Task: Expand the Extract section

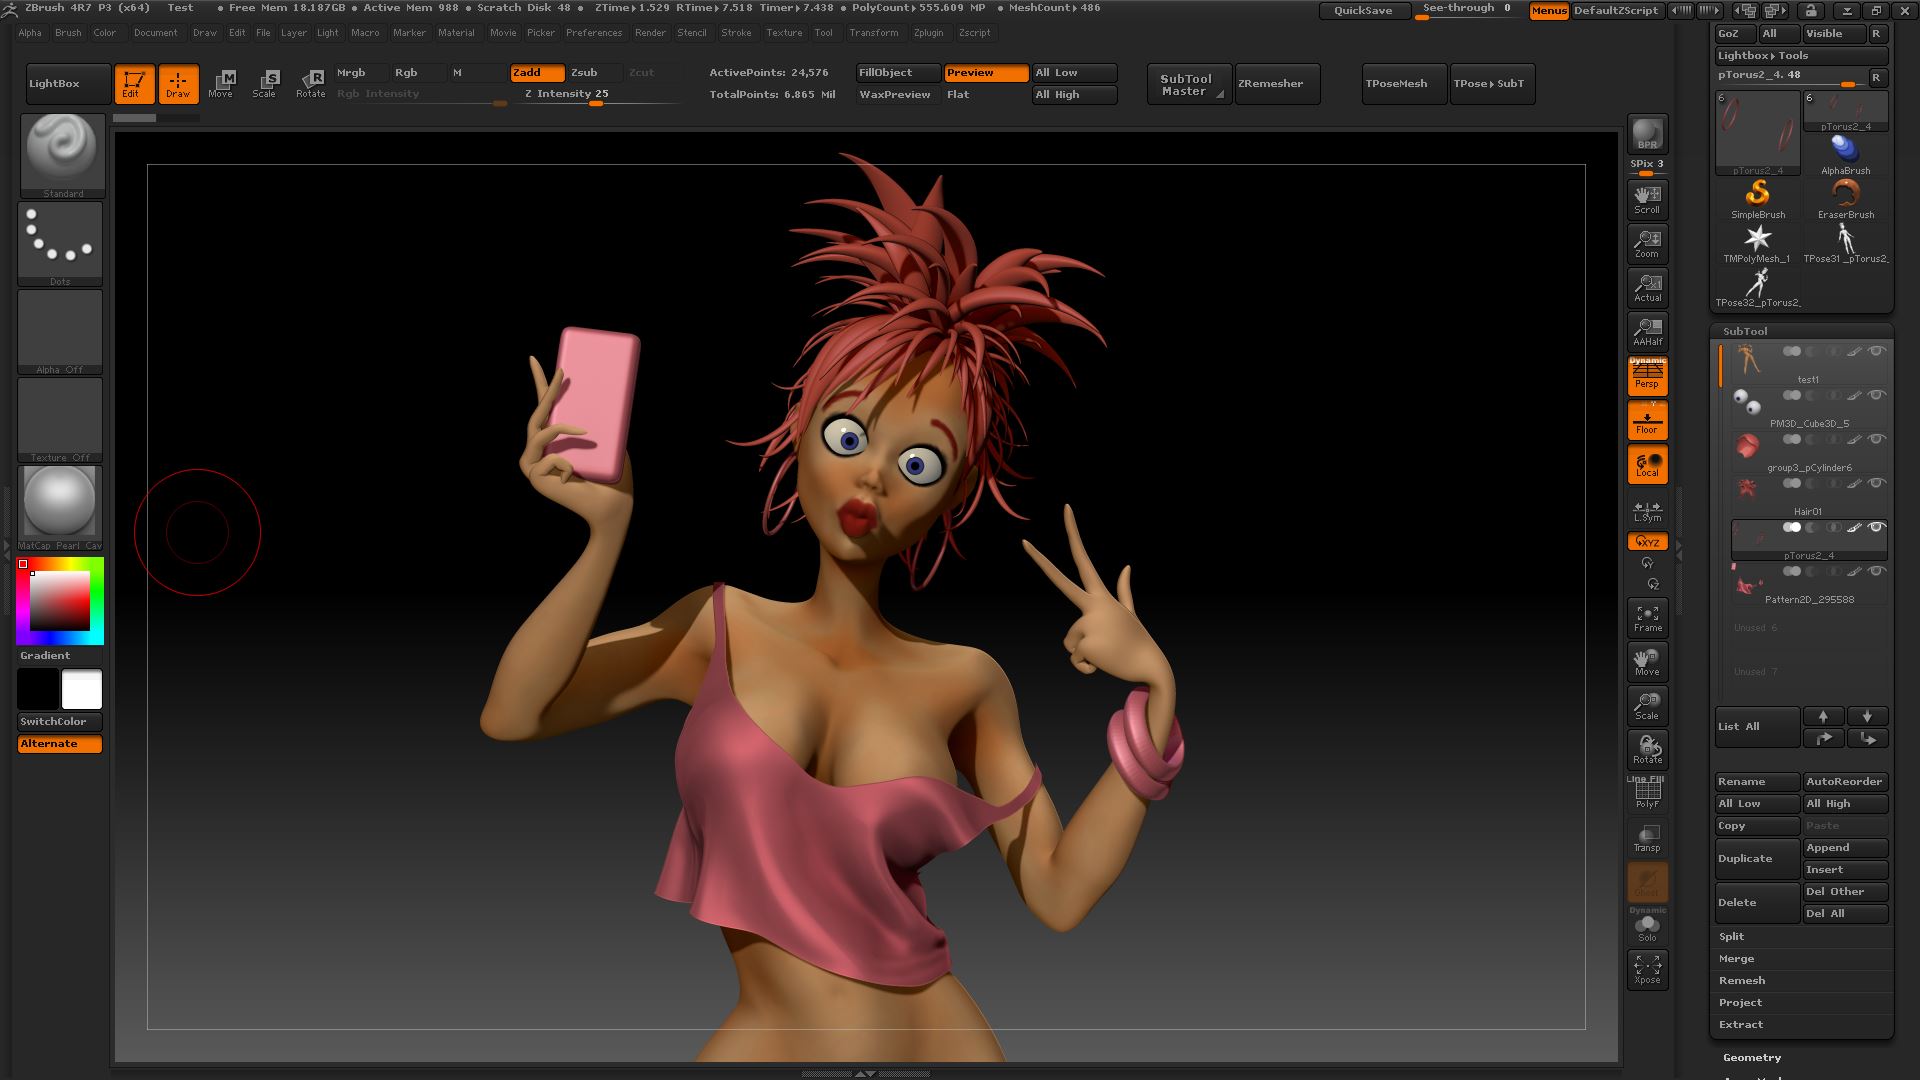Action: tap(1741, 1024)
